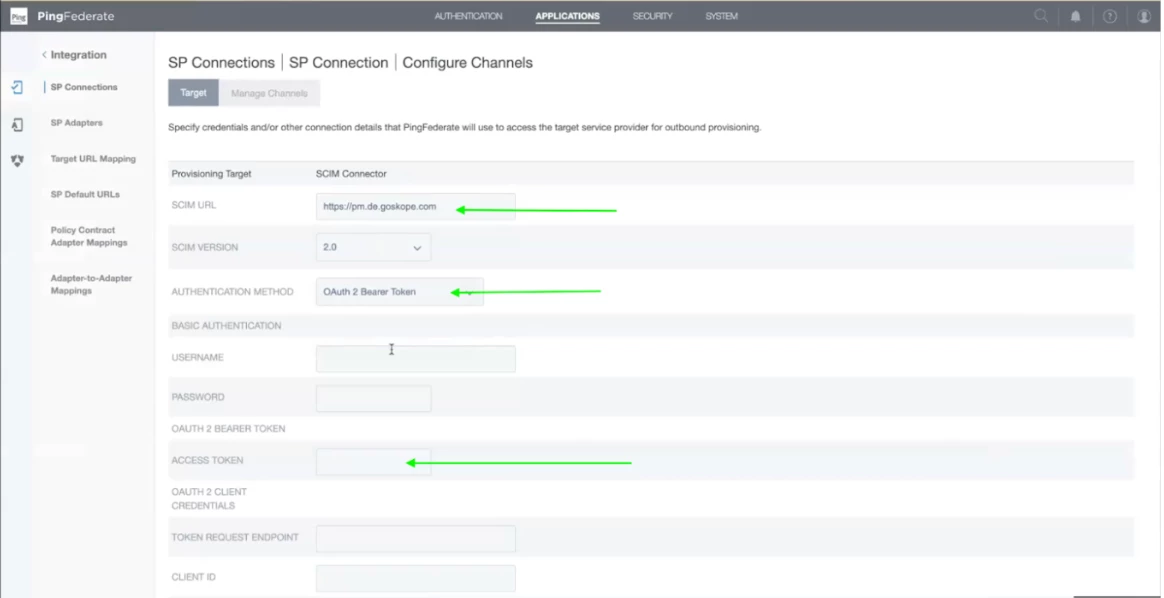Screen dimensions: 1164x598
Task: Click into the ACCESS TOKEN field
Action: pyautogui.click(x=373, y=461)
